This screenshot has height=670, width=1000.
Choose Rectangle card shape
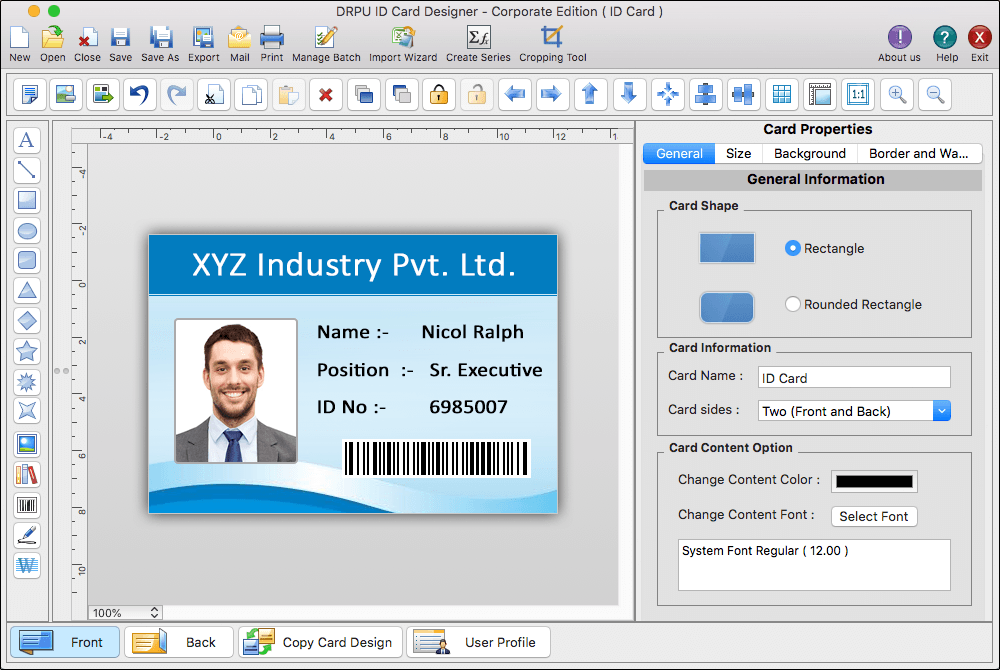[793, 249]
